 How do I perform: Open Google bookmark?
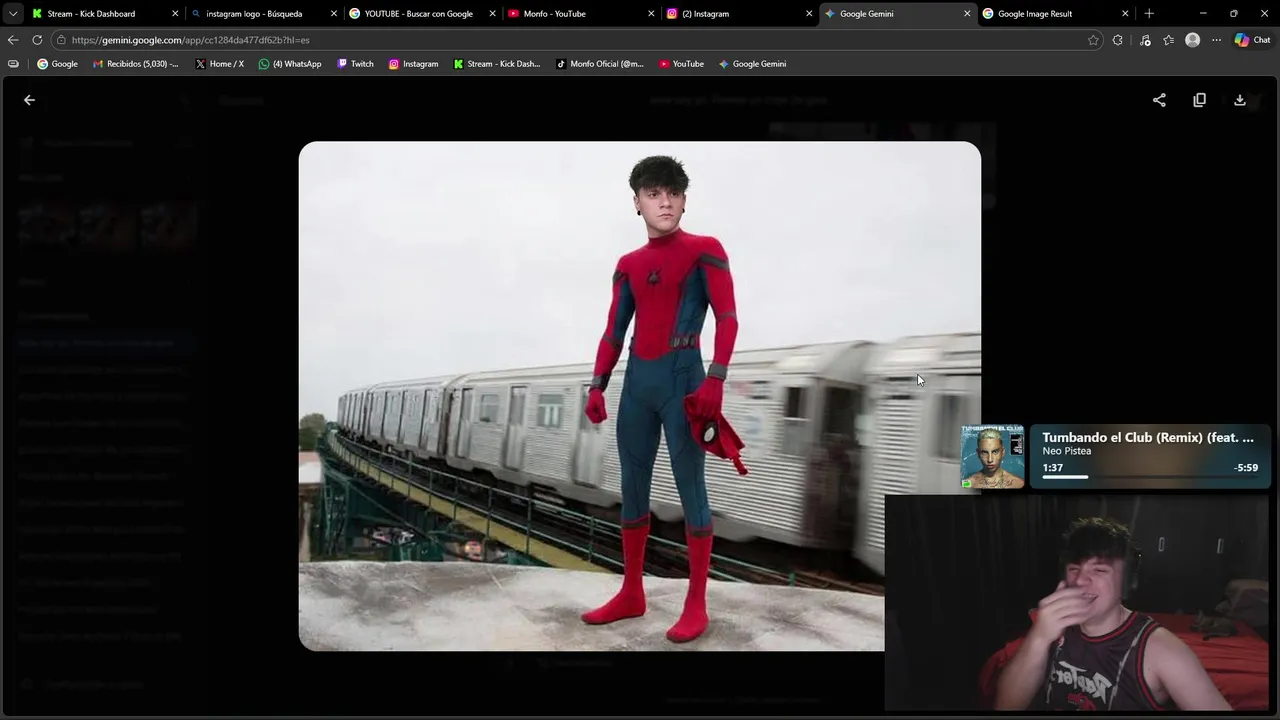(x=57, y=64)
